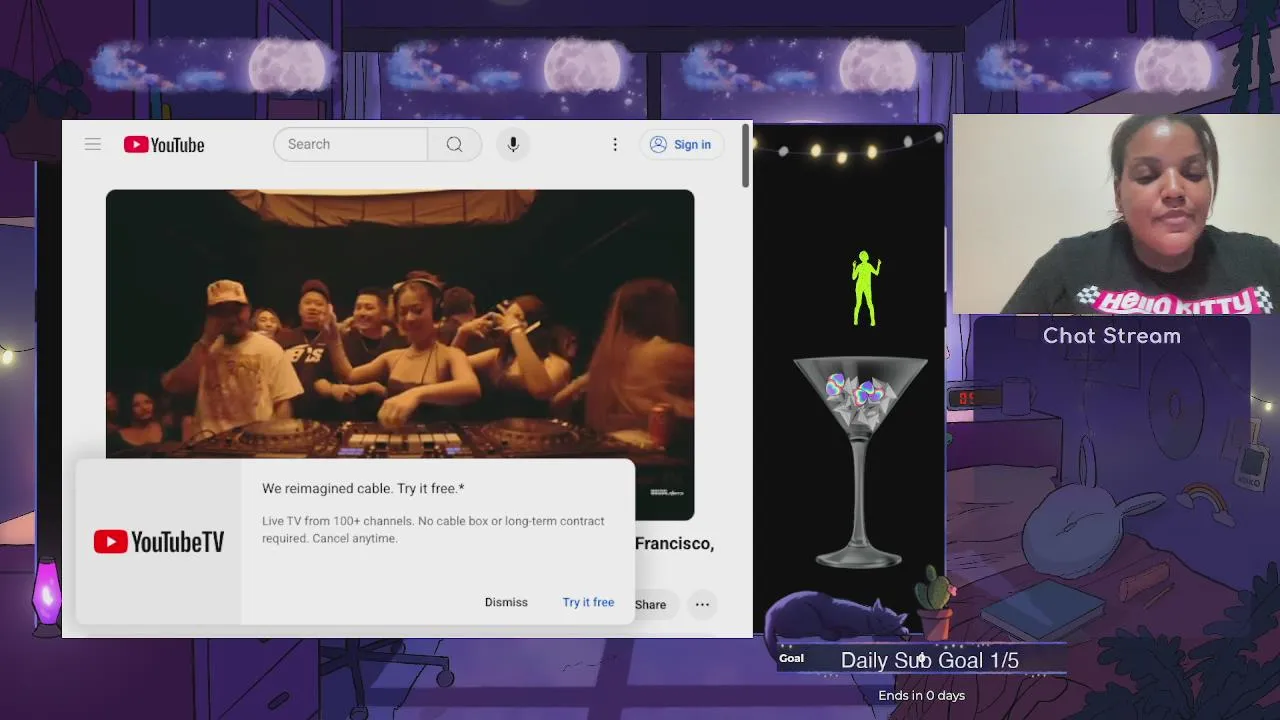The width and height of the screenshot is (1280, 720).
Task: Click the YouTubeTV logo in promo
Action: pyautogui.click(x=159, y=542)
